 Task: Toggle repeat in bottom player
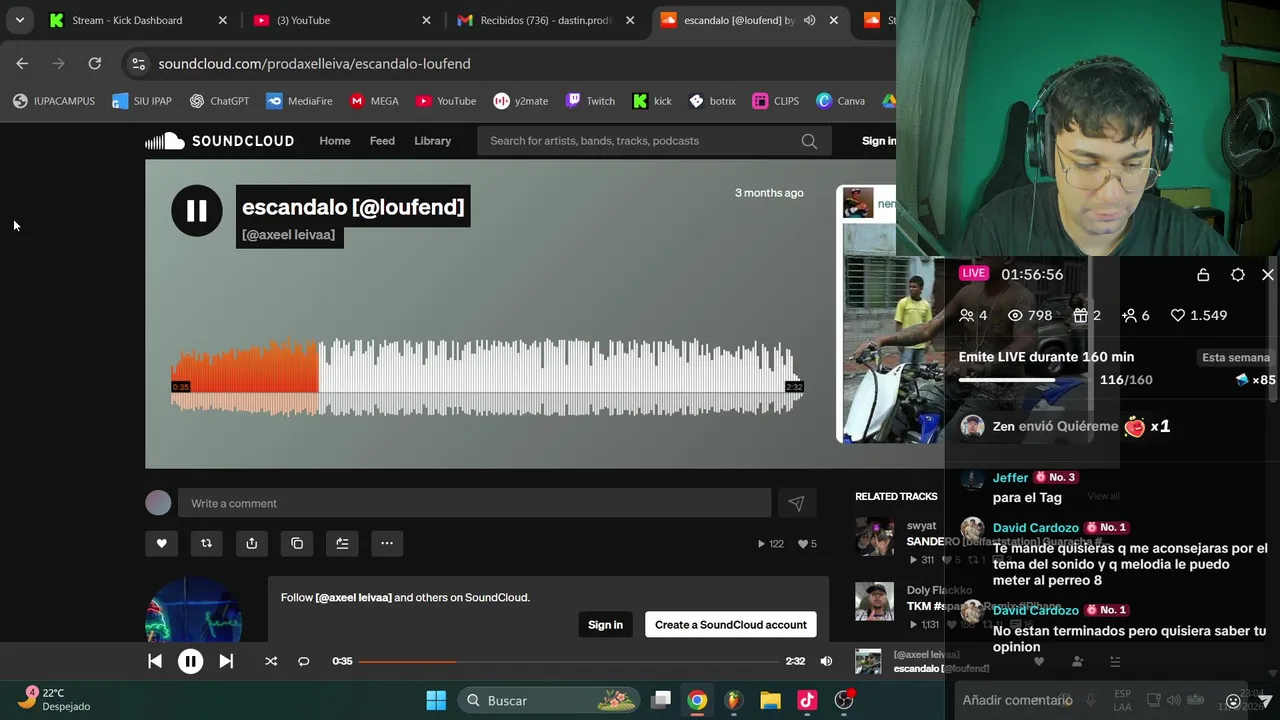[x=304, y=661]
